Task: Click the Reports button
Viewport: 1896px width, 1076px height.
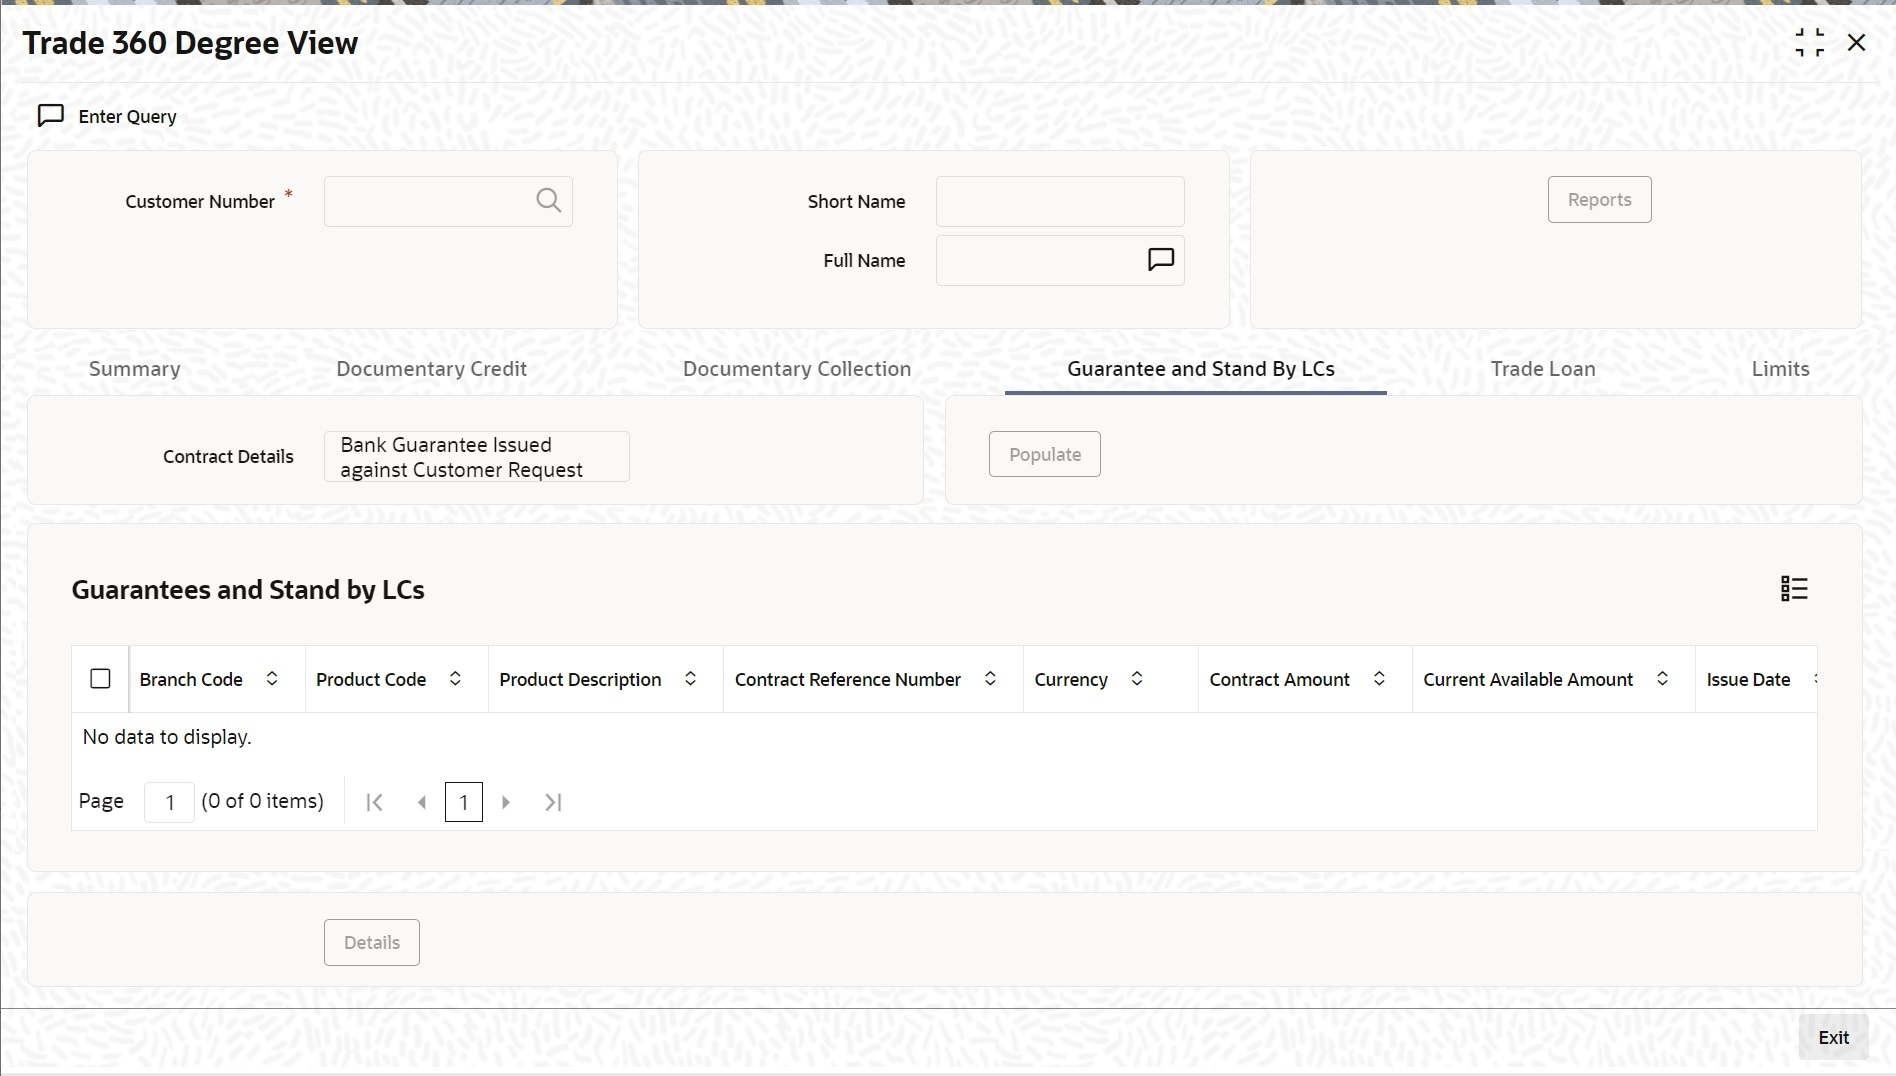Action: (1599, 200)
